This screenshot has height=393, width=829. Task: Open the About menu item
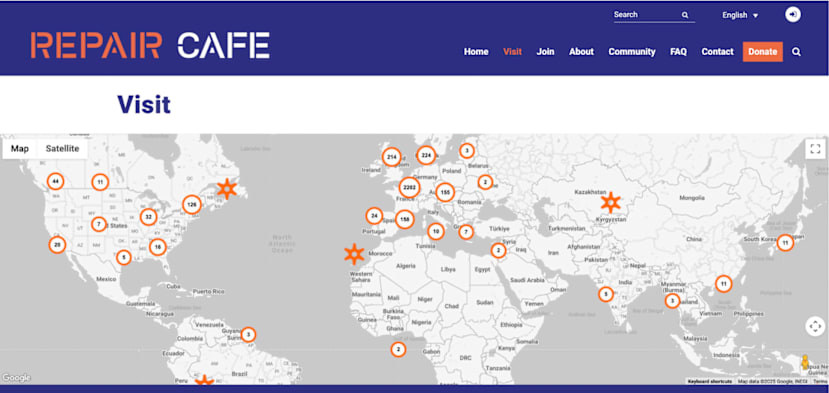click(581, 52)
